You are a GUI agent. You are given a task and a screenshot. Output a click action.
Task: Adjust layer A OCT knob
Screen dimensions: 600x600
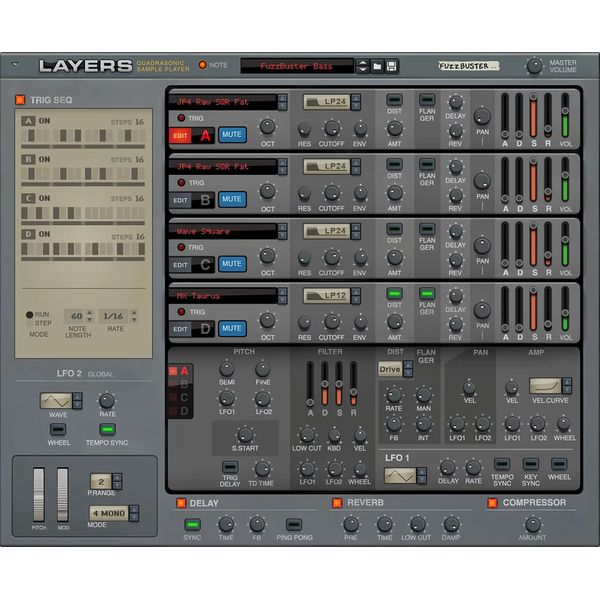point(267,127)
